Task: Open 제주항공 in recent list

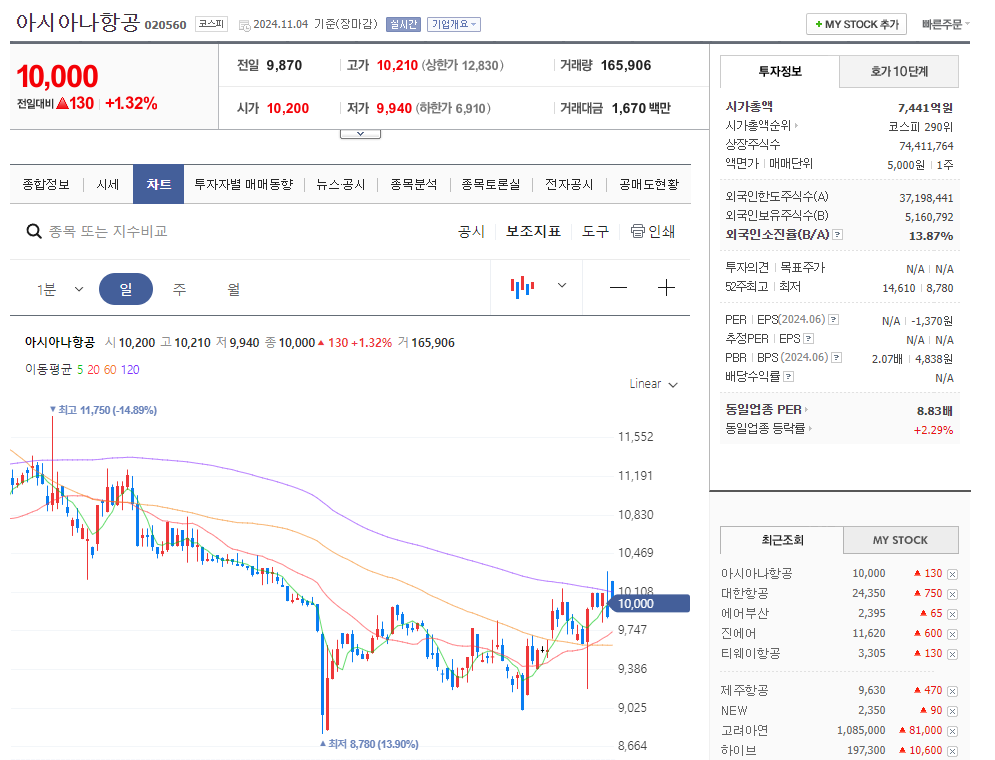Action: click(x=744, y=690)
